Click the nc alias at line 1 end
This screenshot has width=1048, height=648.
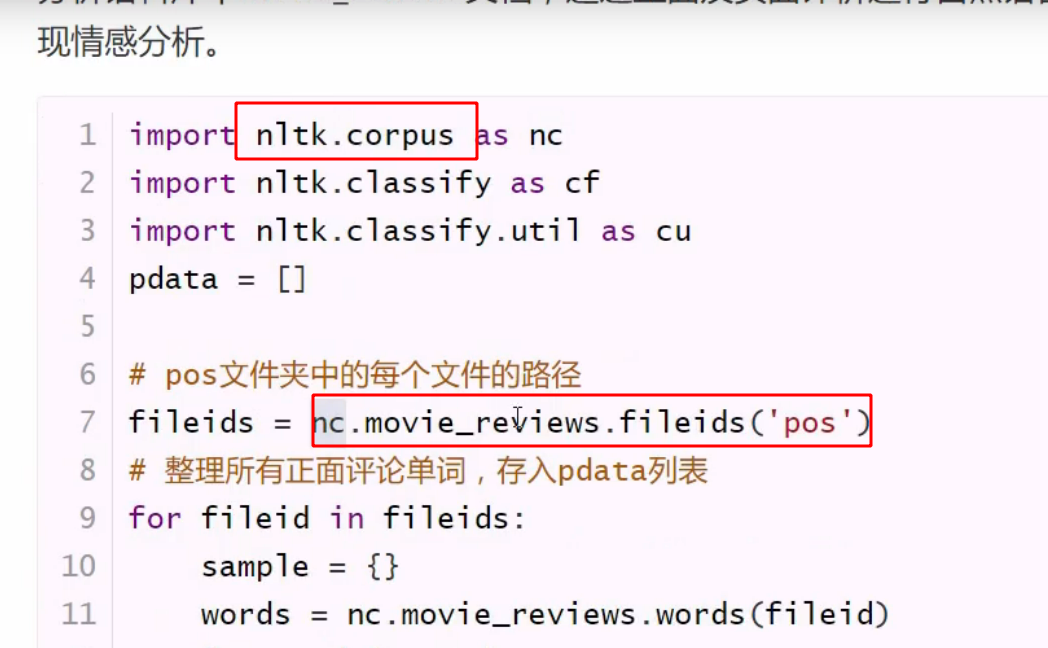pos(546,134)
